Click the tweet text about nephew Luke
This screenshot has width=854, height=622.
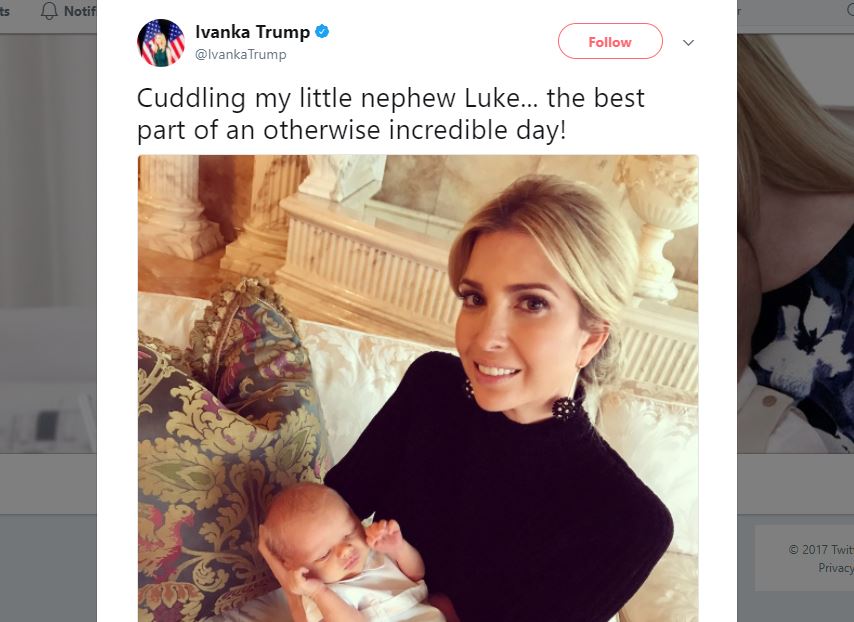(x=391, y=114)
